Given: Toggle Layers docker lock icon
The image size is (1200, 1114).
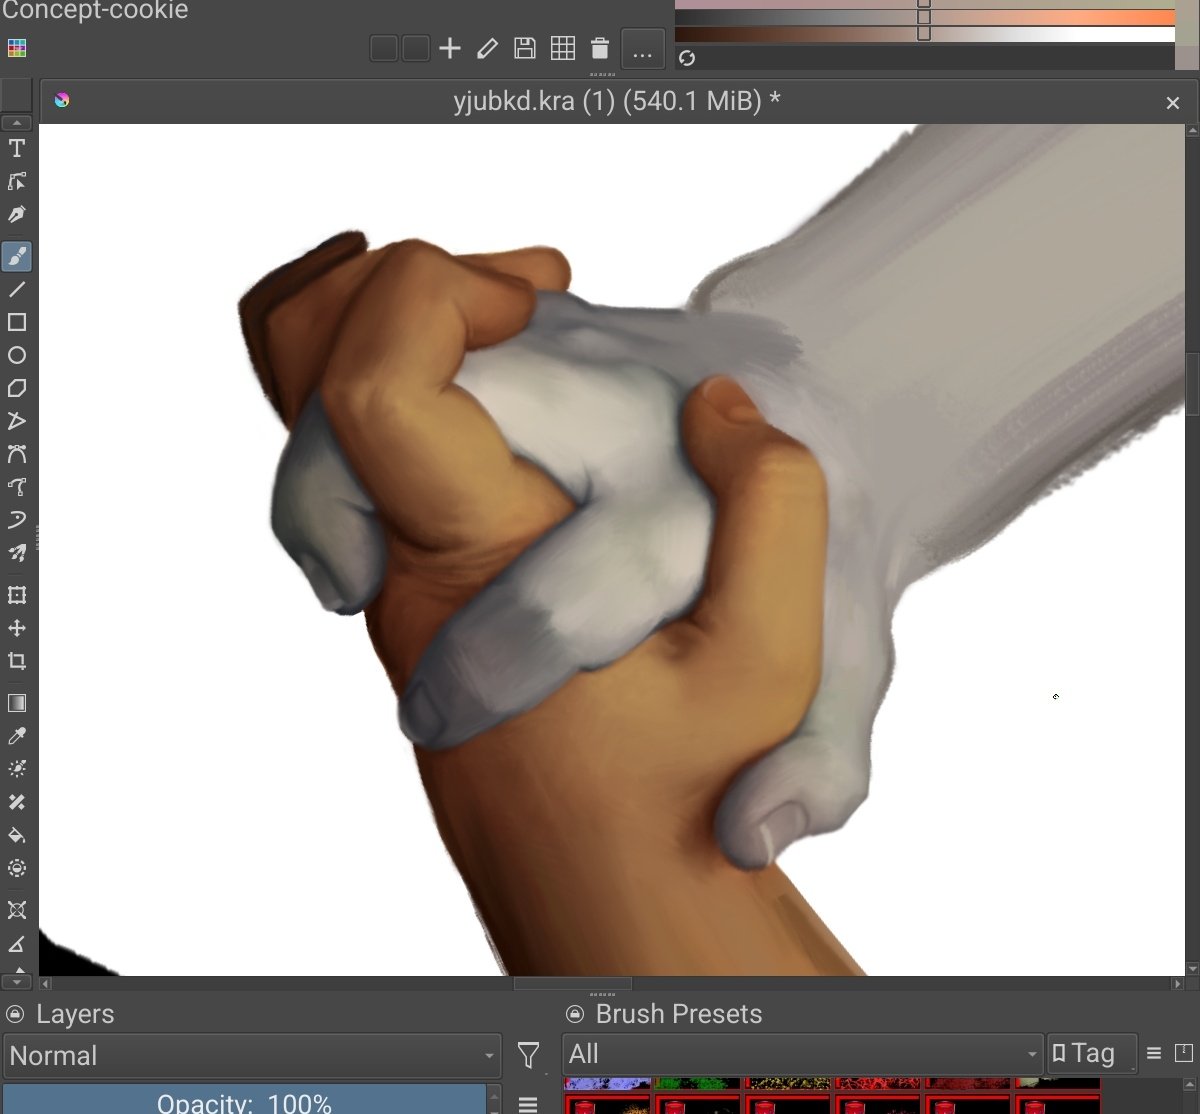Looking at the screenshot, I should click(x=15, y=1014).
